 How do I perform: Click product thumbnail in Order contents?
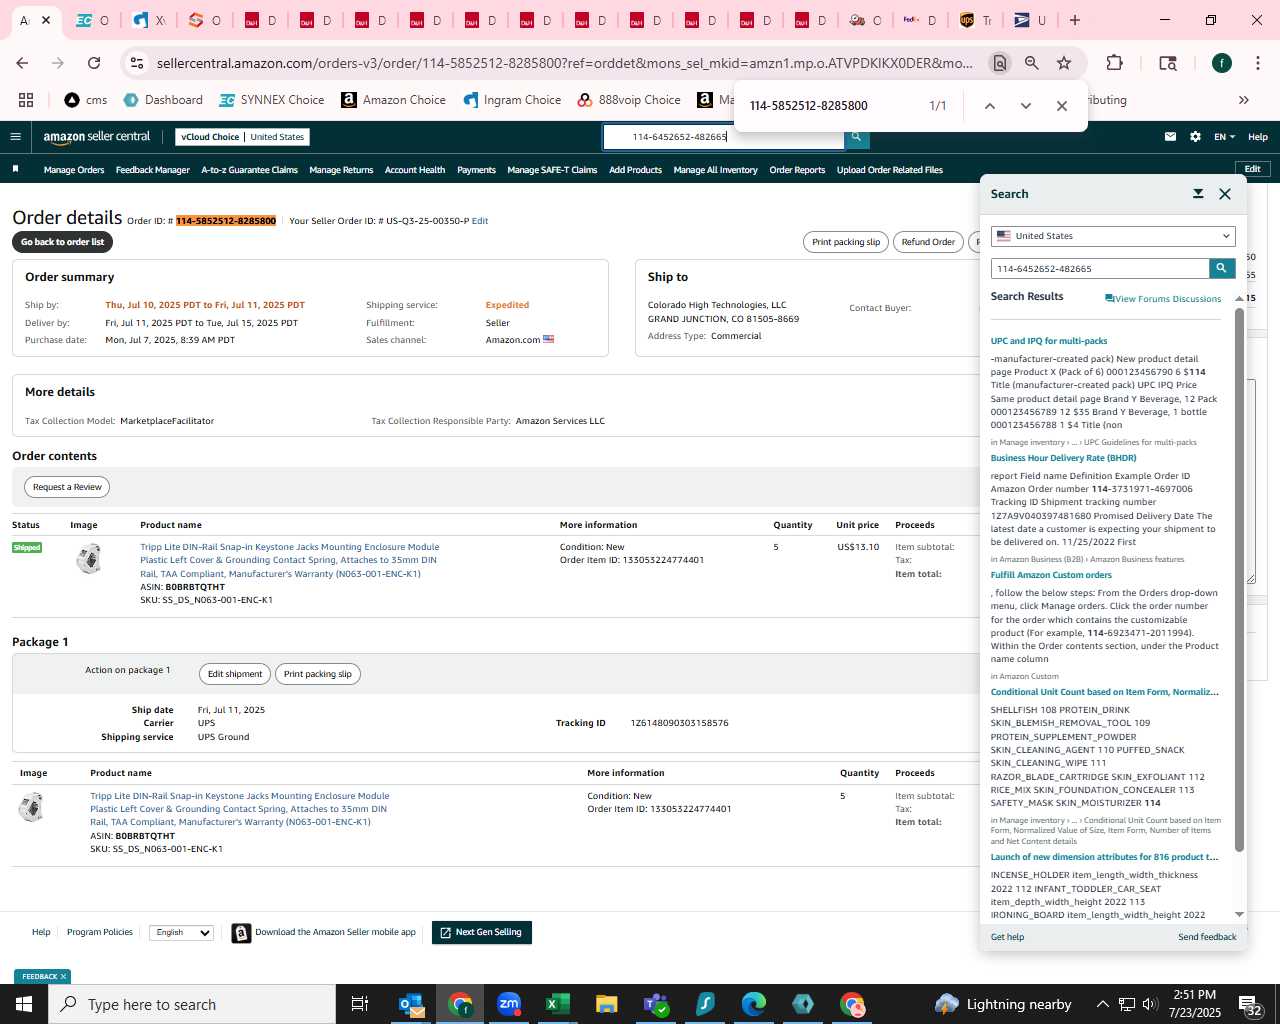point(89,558)
